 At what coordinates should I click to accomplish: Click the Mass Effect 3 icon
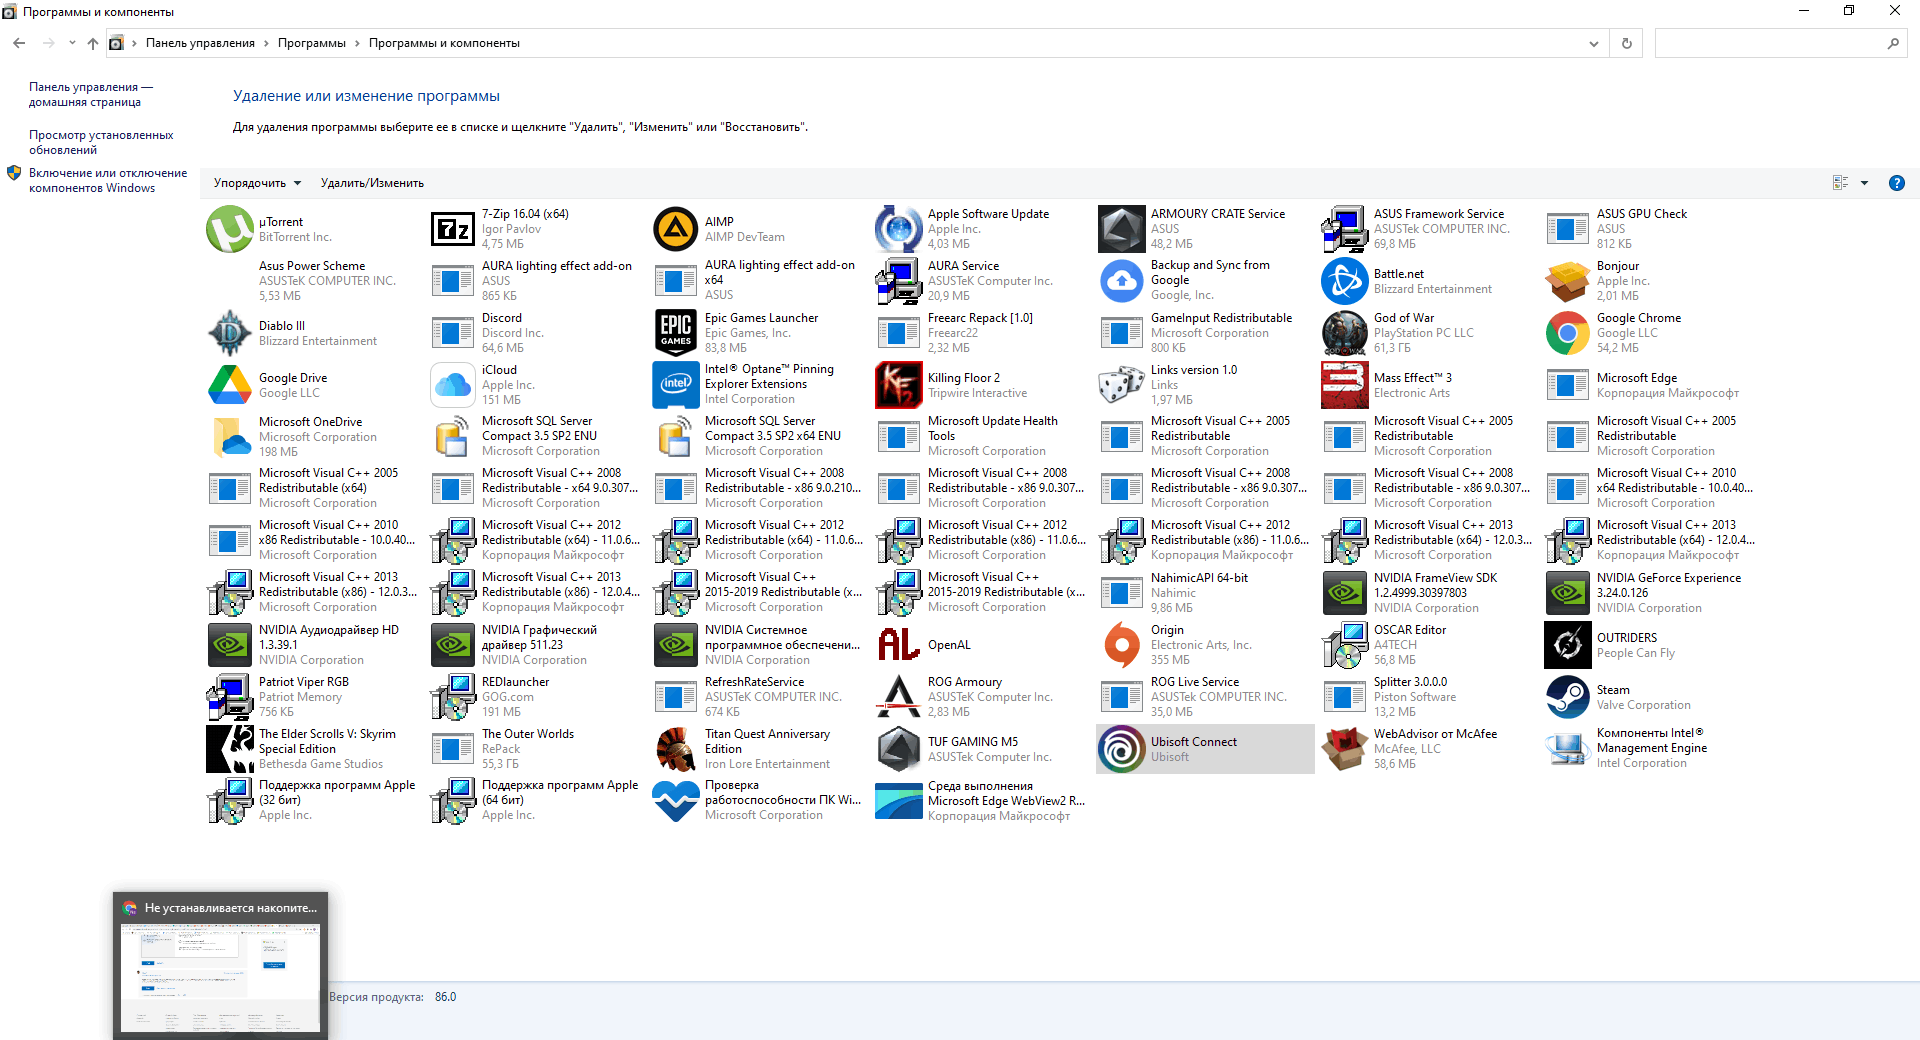click(x=1345, y=385)
